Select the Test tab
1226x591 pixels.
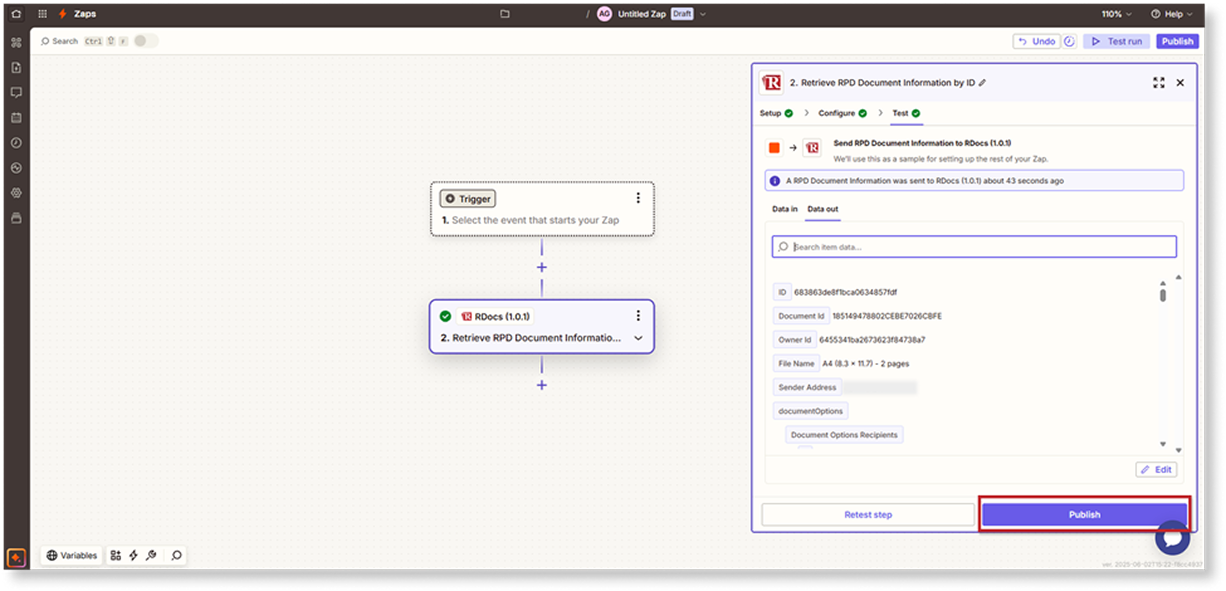click(x=906, y=113)
